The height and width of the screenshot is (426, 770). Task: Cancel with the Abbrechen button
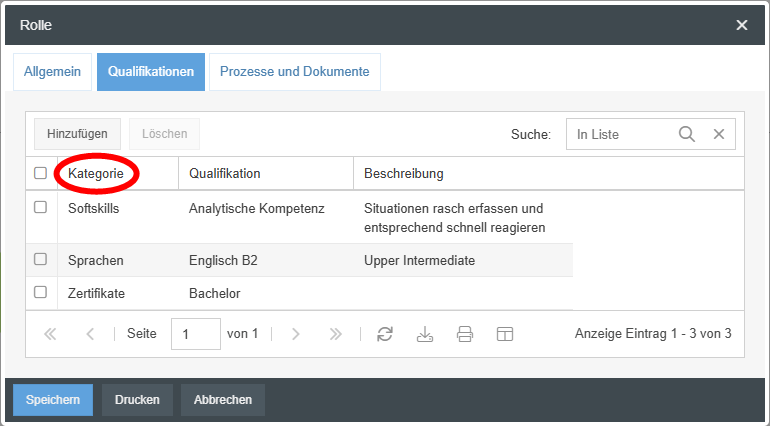tap(223, 400)
